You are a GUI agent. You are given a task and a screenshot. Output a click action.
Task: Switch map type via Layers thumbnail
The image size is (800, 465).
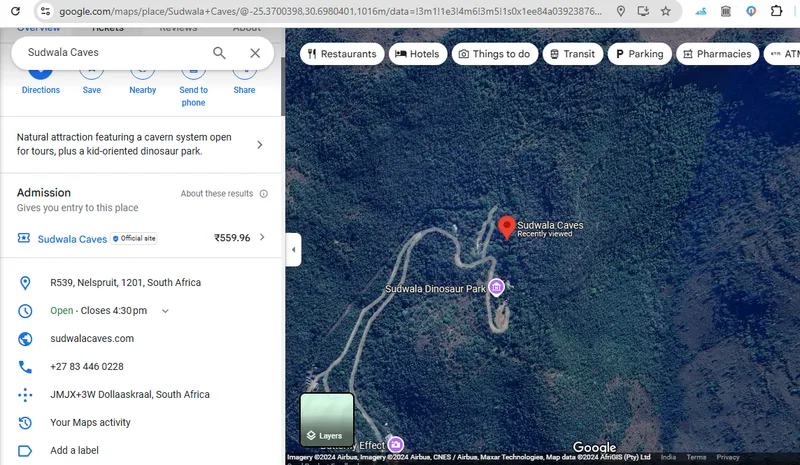coord(327,420)
